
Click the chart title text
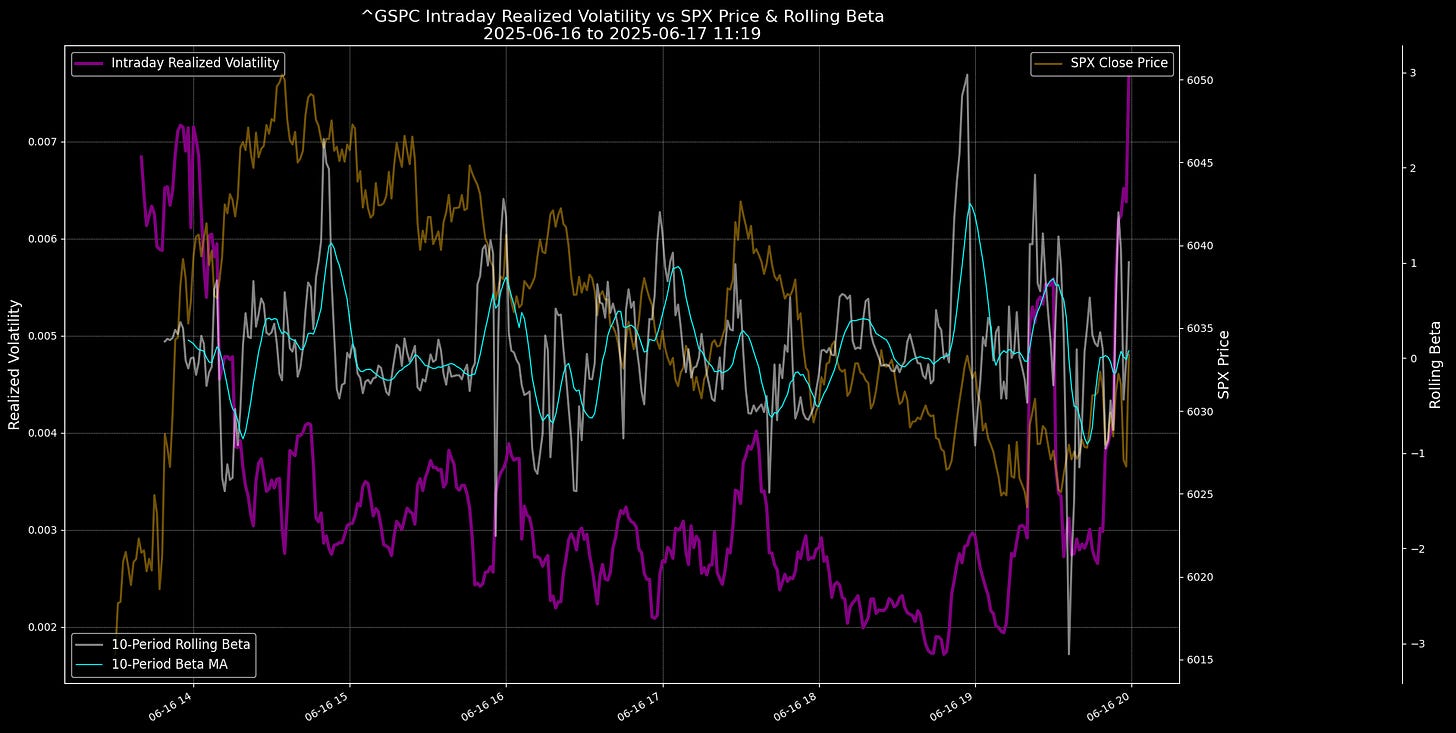[x=622, y=15]
